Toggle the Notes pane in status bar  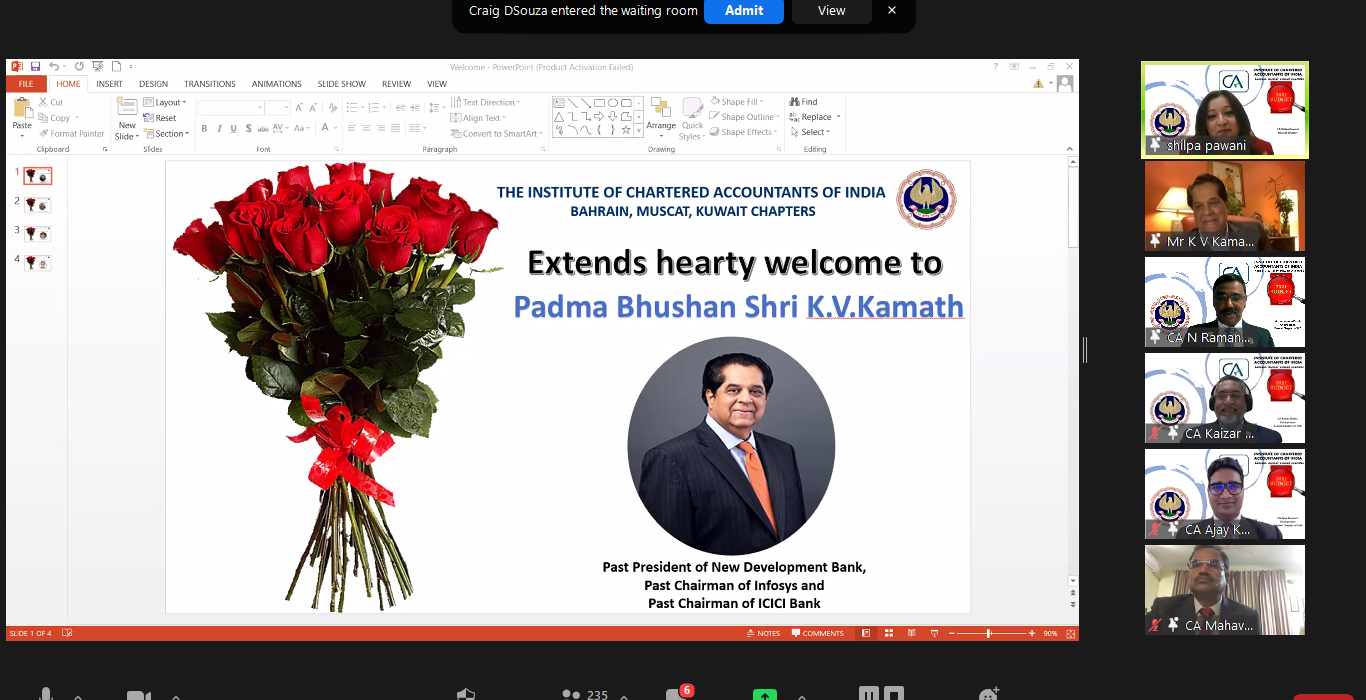(x=763, y=633)
